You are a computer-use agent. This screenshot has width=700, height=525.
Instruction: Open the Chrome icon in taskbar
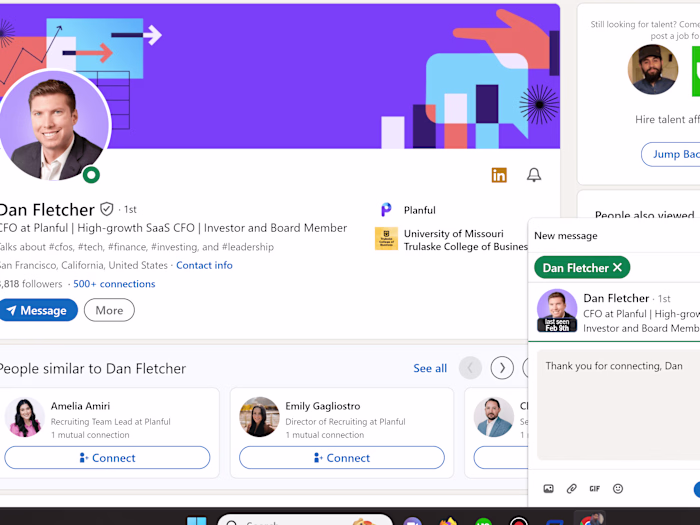click(x=591, y=520)
